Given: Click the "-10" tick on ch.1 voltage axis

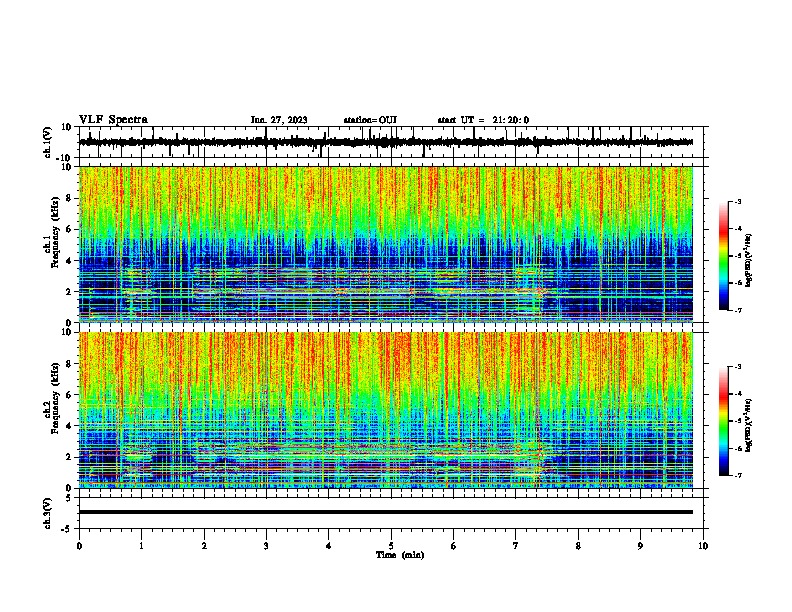Looking at the screenshot, I should click(65, 158).
